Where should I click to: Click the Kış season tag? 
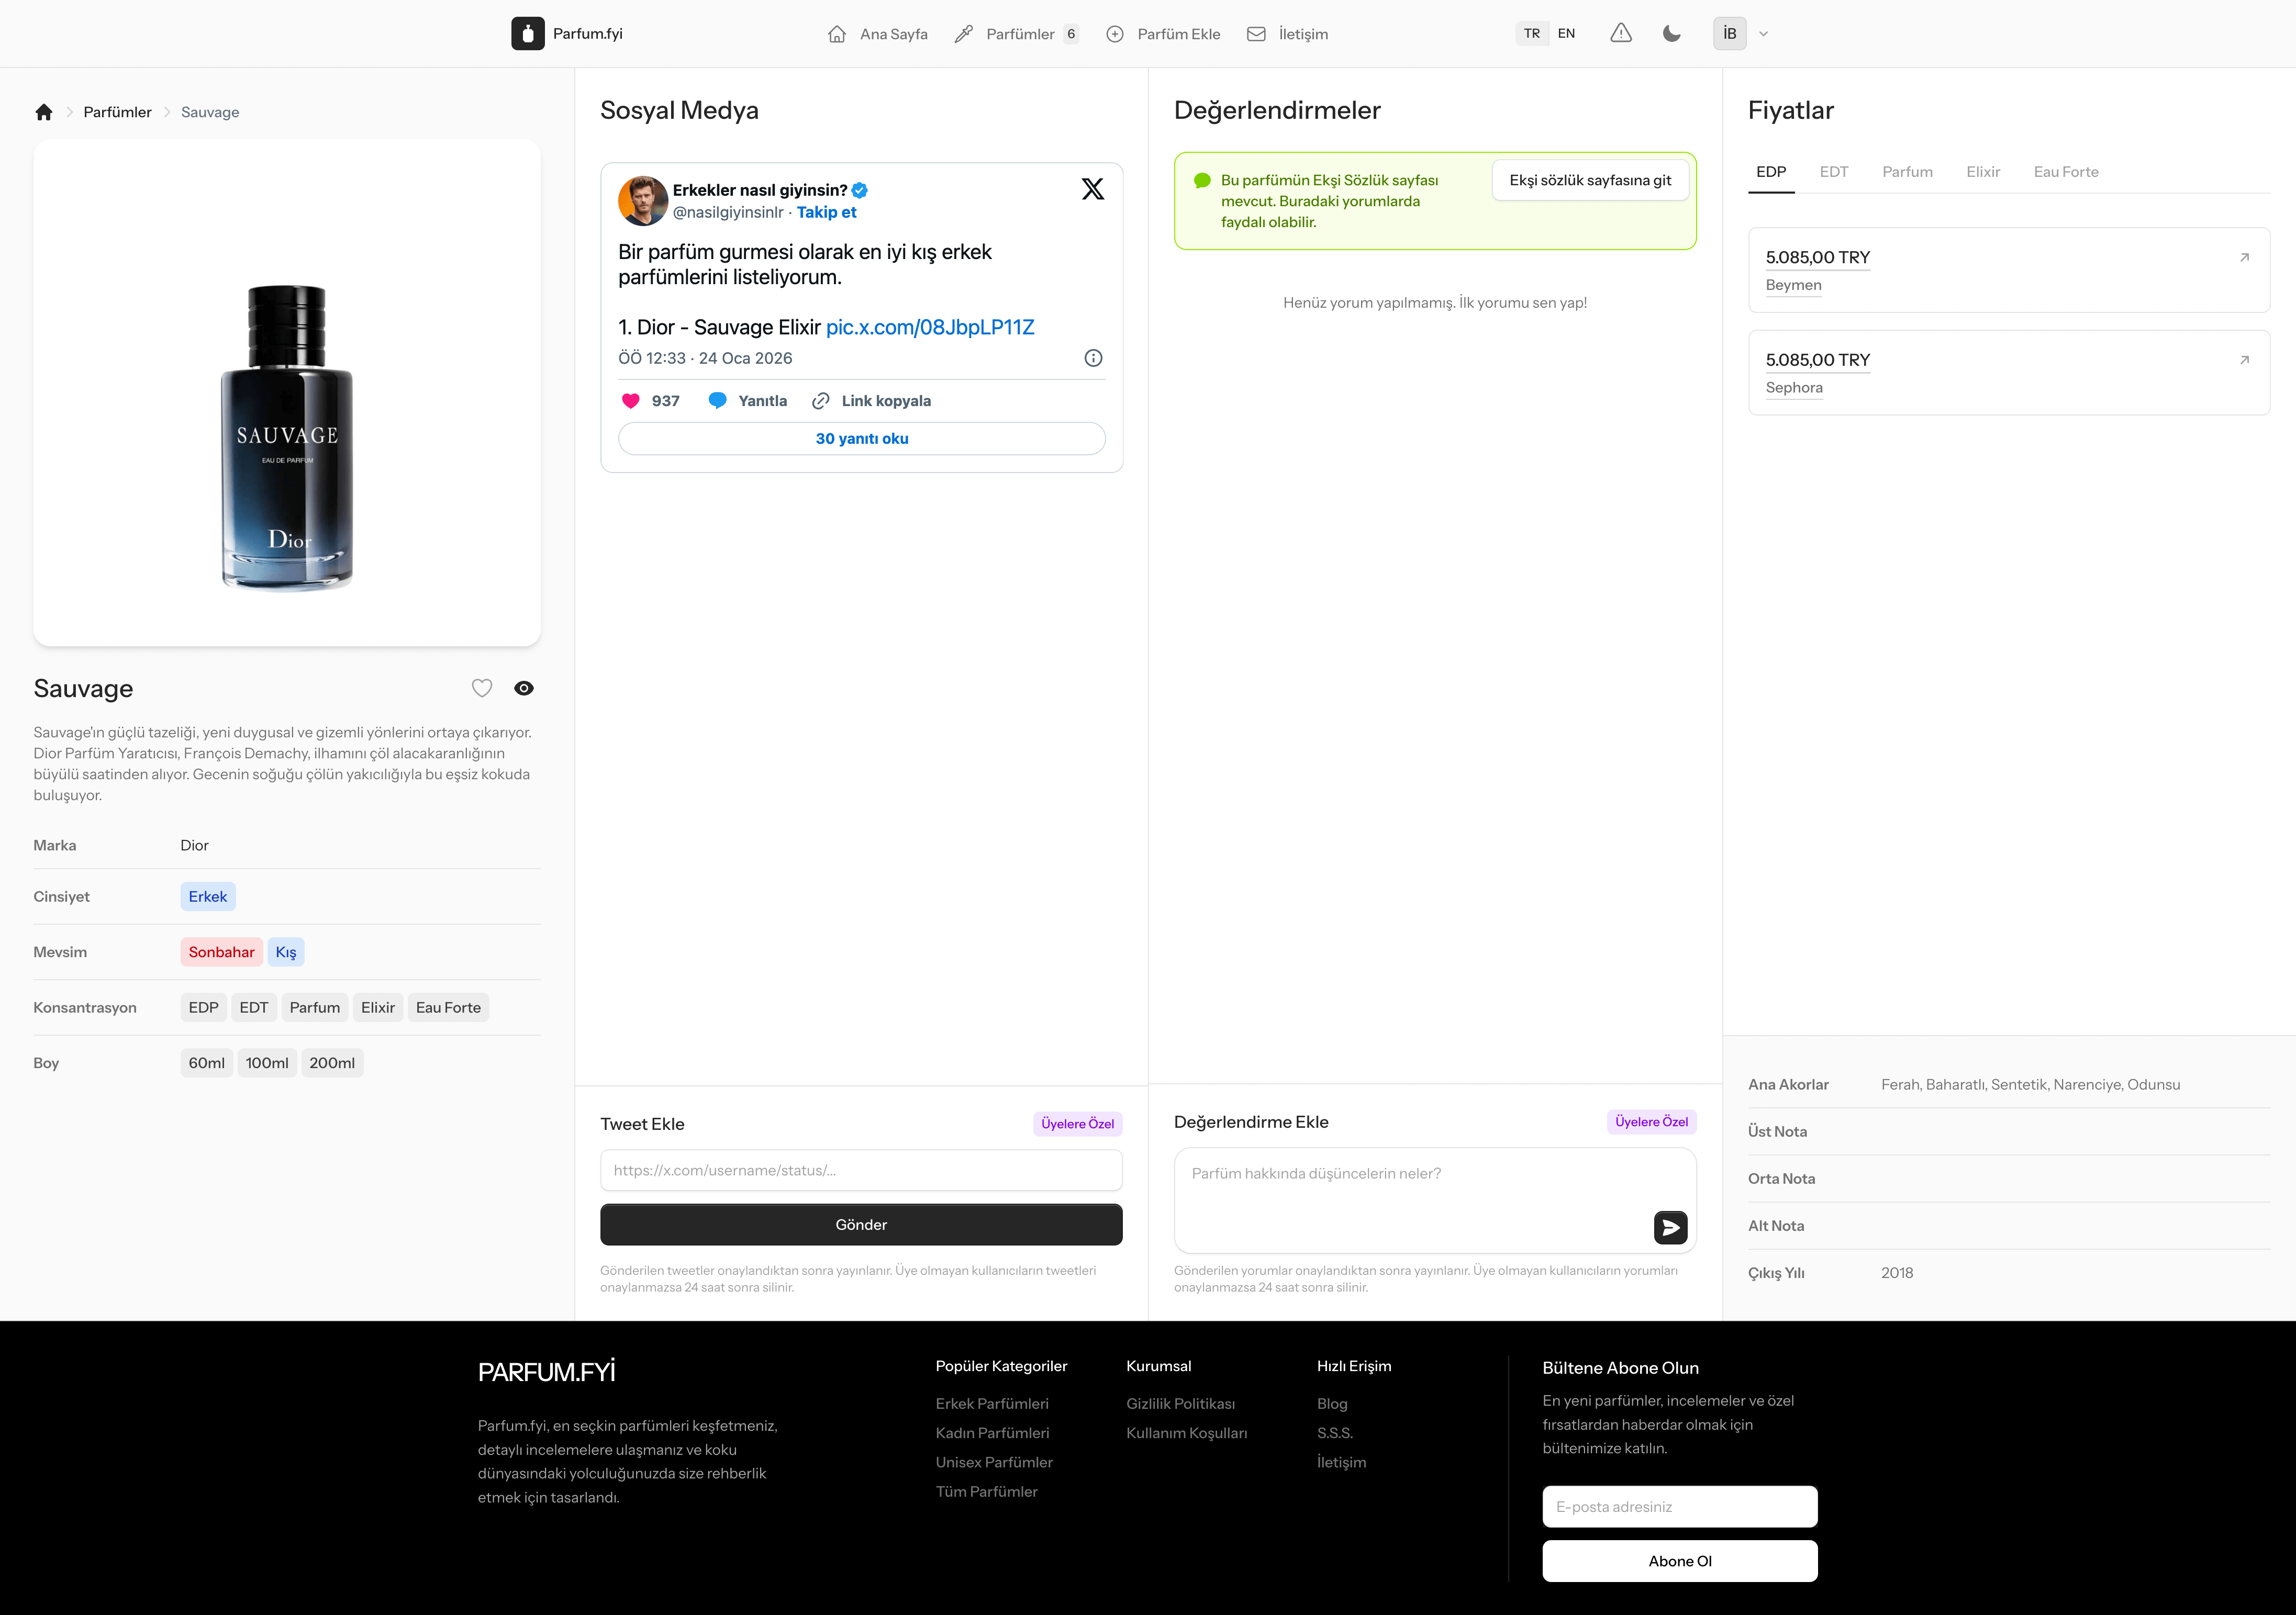[x=286, y=952]
